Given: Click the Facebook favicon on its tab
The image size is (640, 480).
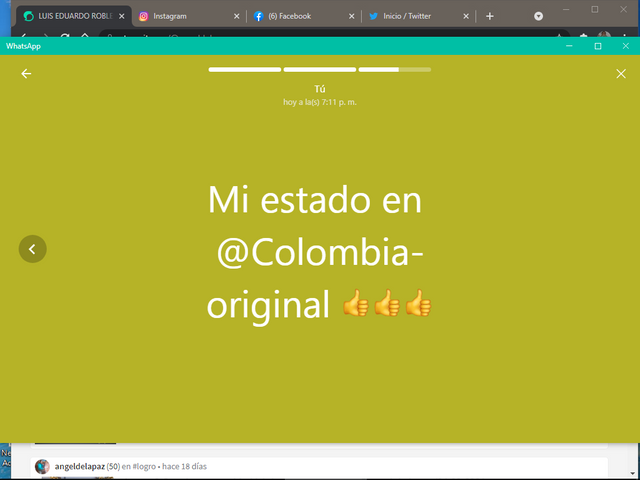Looking at the screenshot, I should [258, 16].
